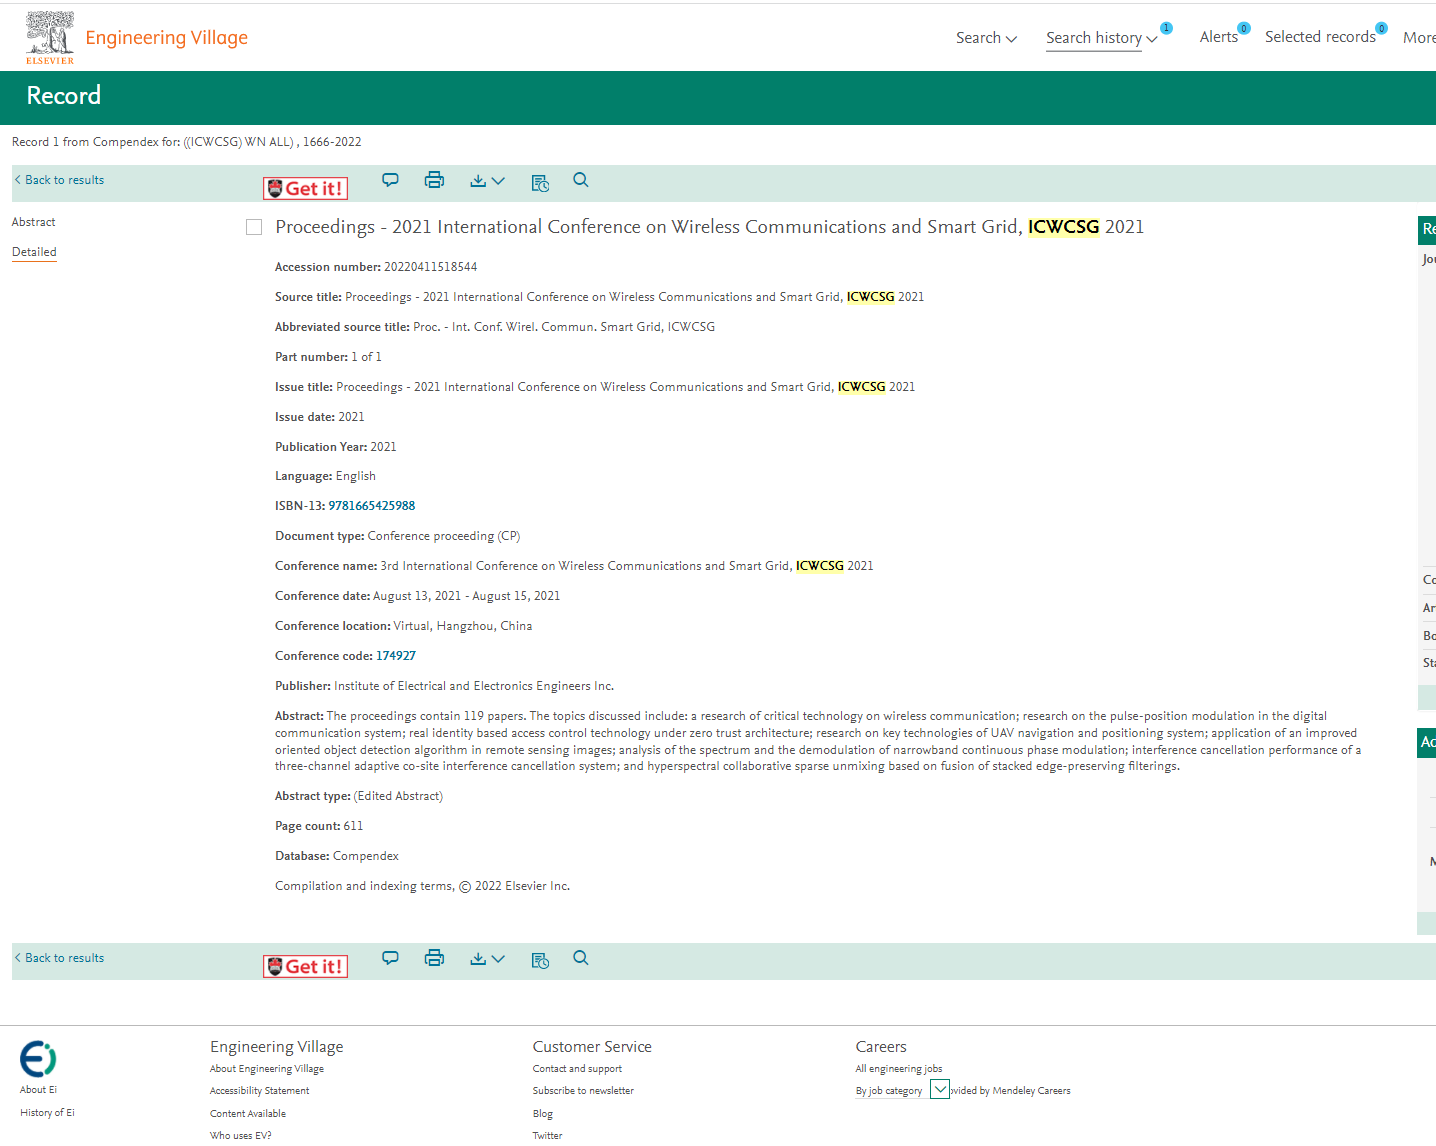The height and width of the screenshot is (1146, 1436).
Task: Click the Elsevier tree logo
Action: pyautogui.click(x=50, y=38)
